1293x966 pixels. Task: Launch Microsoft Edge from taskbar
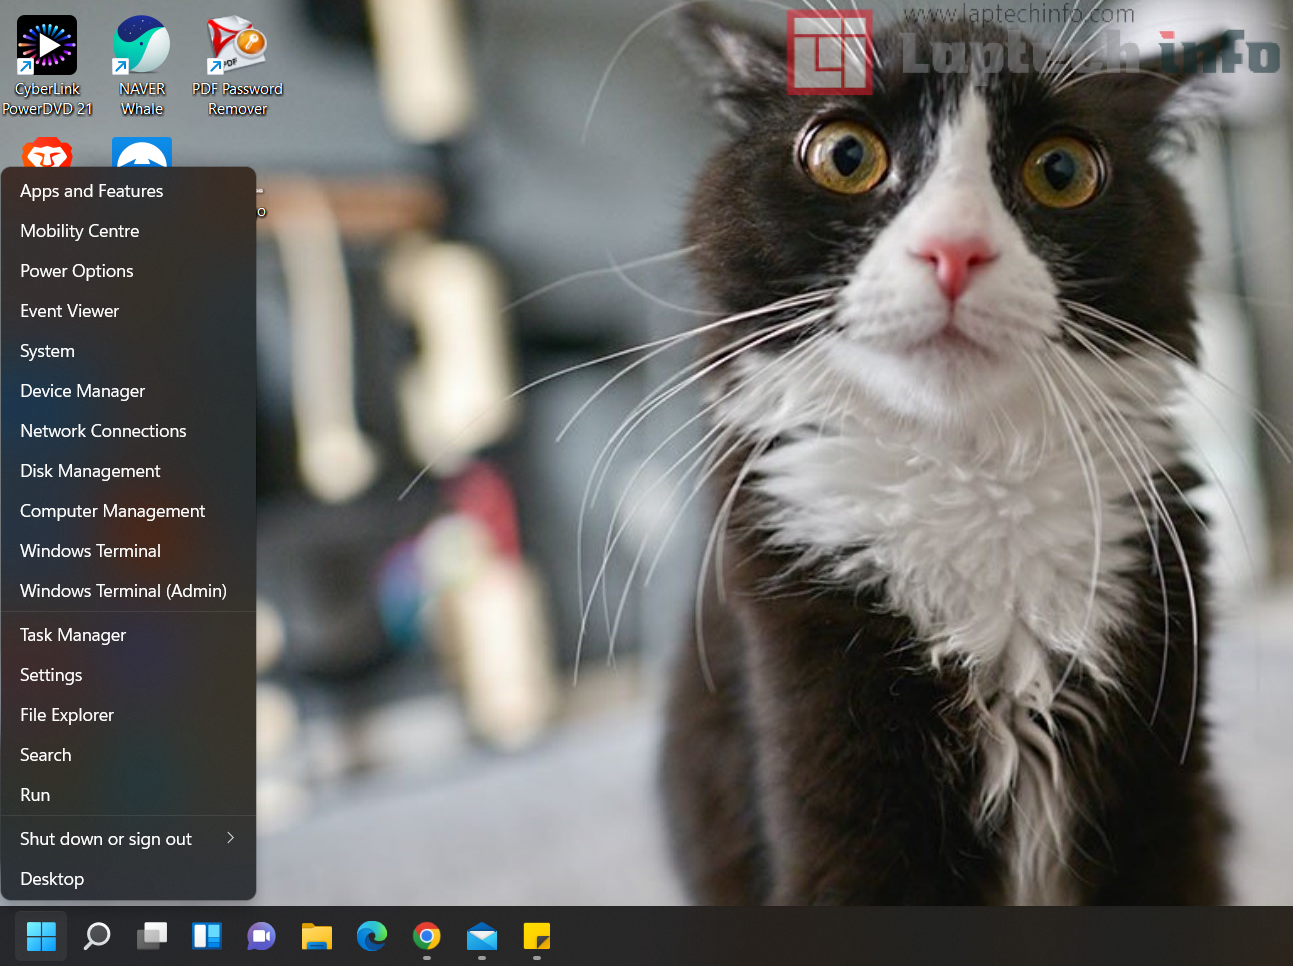click(x=372, y=936)
